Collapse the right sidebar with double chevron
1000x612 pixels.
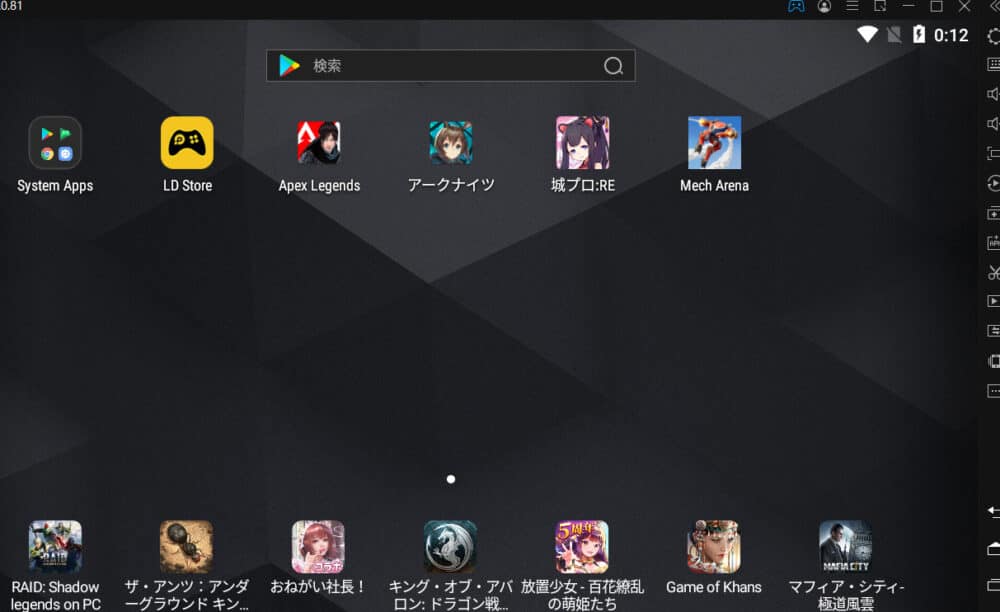click(993, 6)
